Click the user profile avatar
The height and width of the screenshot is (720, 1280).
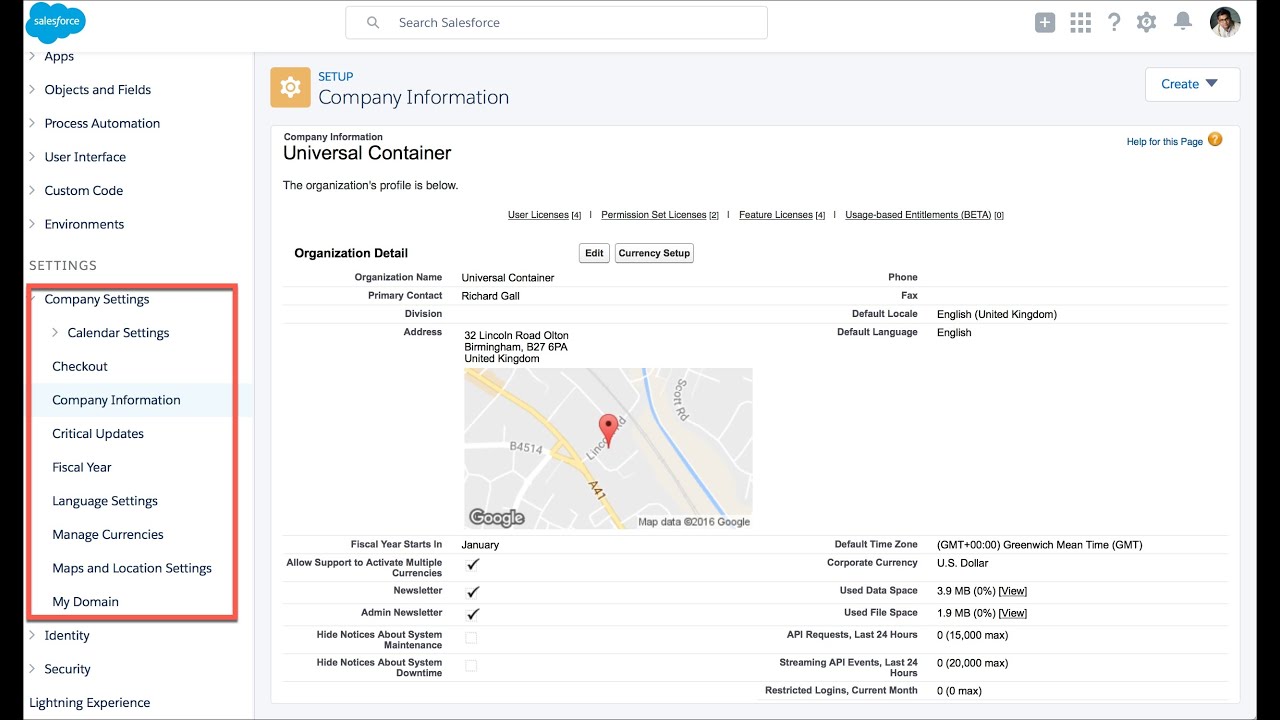tap(1225, 22)
